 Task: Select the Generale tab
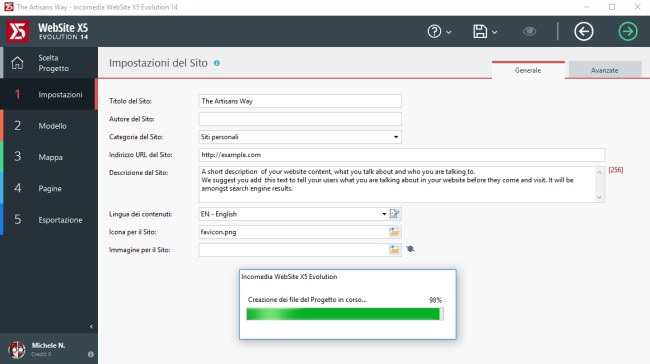coord(528,70)
